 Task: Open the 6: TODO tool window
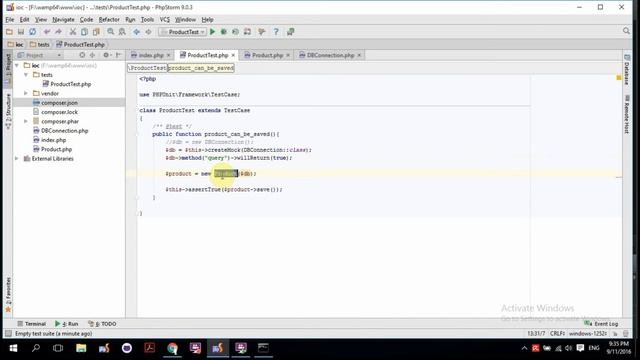(x=102, y=324)
